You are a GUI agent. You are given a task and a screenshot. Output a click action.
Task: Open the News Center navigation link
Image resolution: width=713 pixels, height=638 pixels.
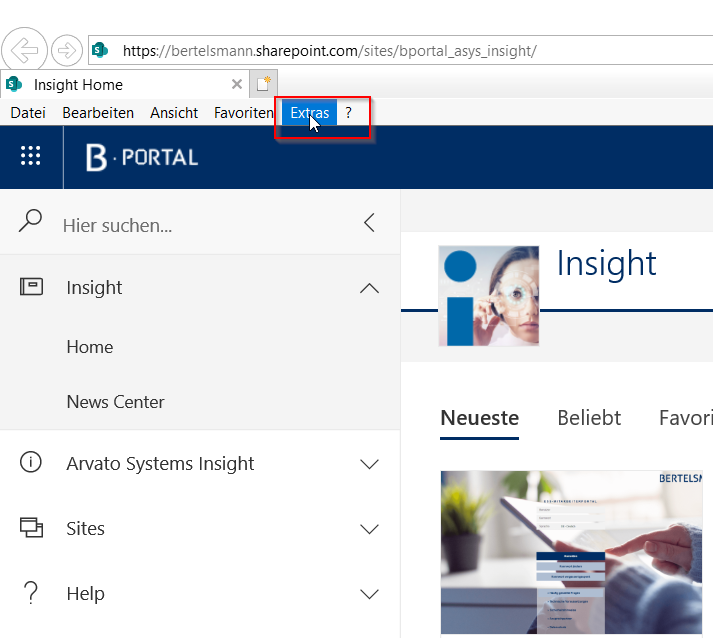(x=115, y=402)
